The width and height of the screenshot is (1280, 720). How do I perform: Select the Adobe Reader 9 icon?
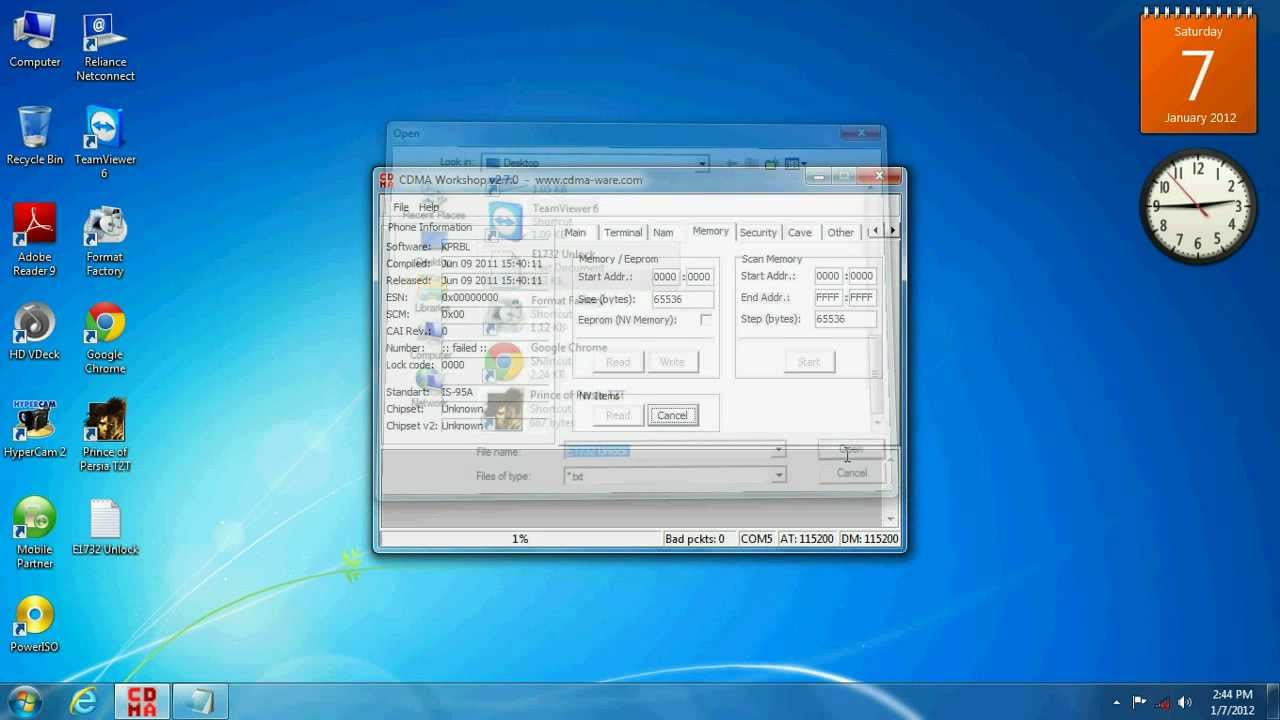[34, 240]
